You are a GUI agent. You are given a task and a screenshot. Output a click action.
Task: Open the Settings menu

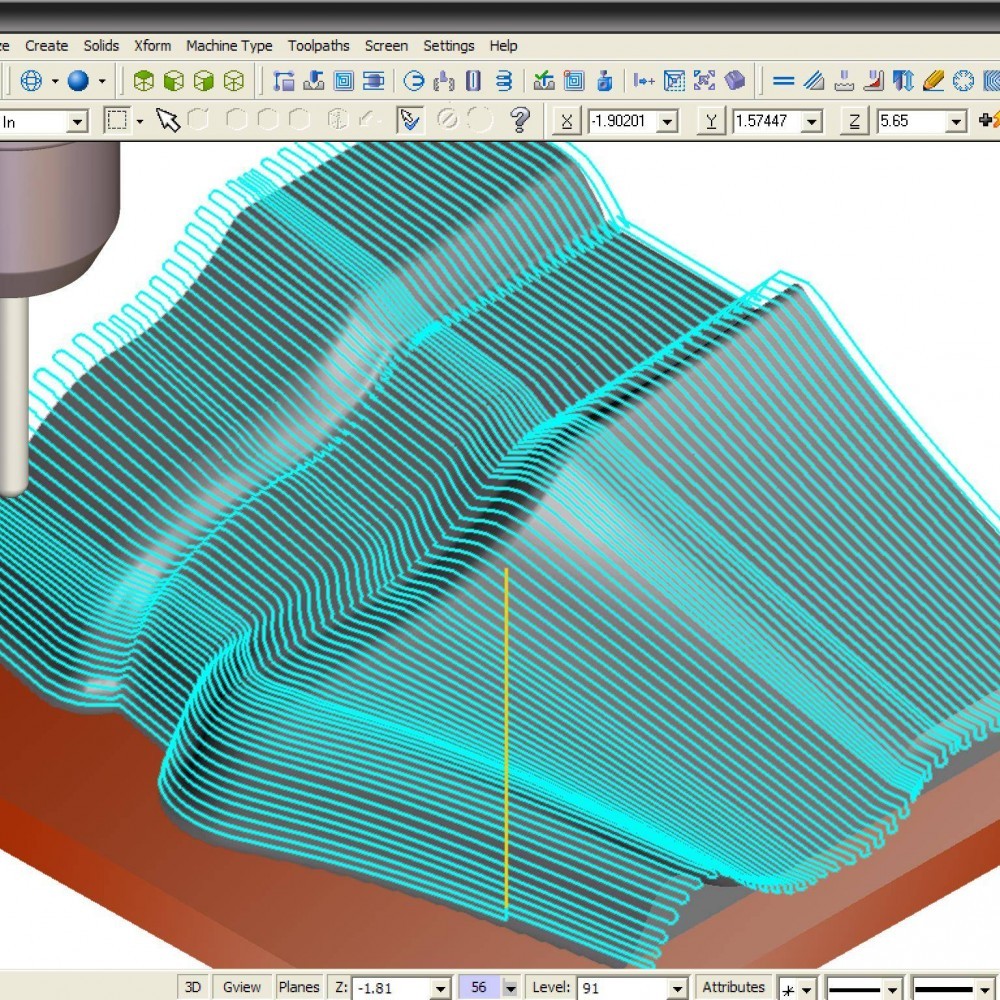[x=448, y=46]
